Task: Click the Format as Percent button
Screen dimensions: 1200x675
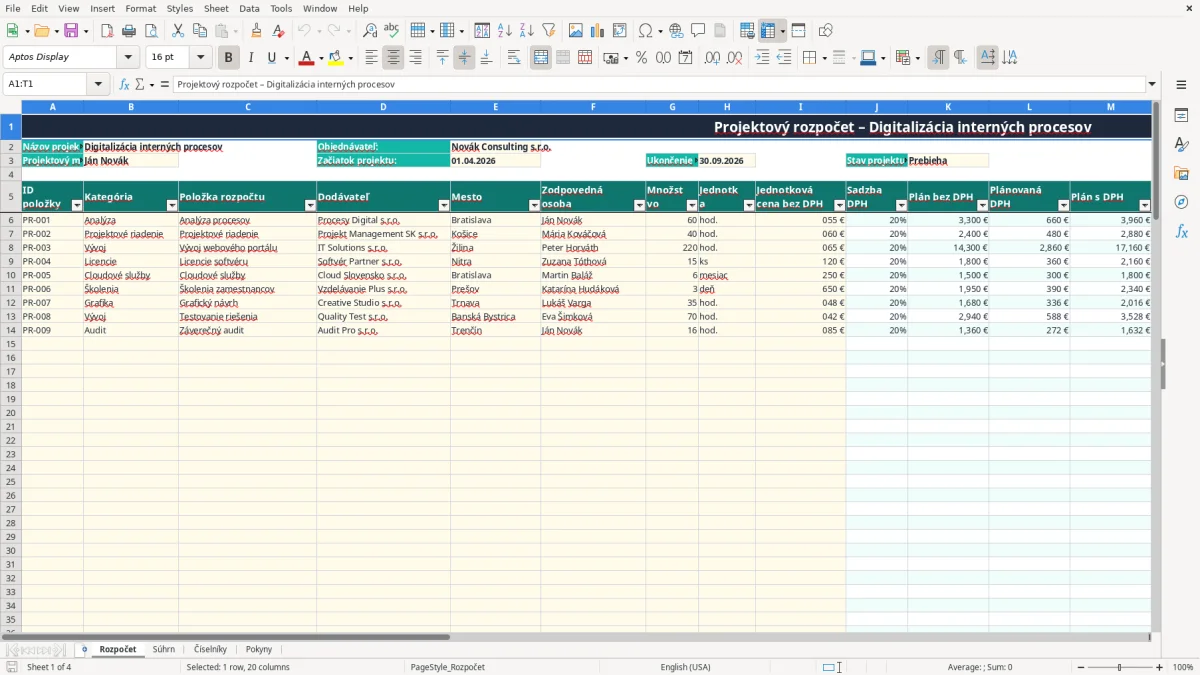Action: 641,58
